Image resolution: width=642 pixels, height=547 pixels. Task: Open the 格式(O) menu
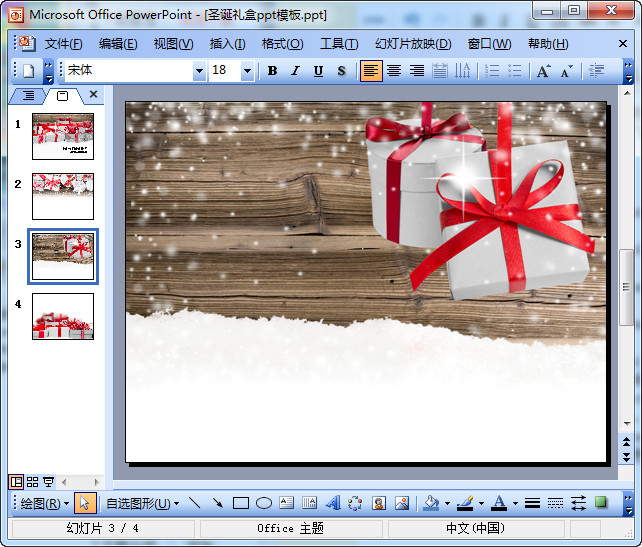point(283,43)
